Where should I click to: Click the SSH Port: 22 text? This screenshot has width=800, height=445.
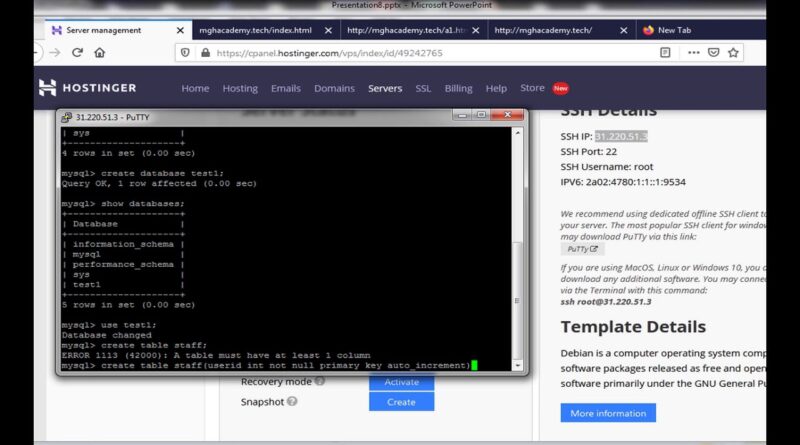(x=588, y=152)
